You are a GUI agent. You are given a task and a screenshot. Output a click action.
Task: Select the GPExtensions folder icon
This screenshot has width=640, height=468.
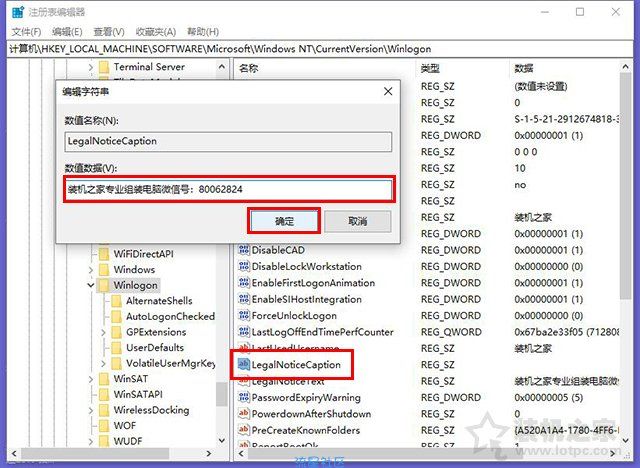tap(117, 332)
